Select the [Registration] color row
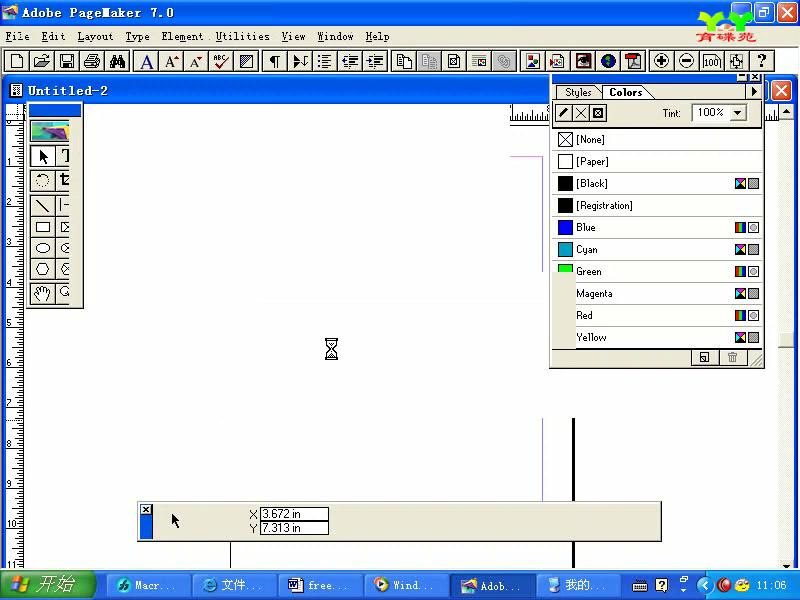 pos(657,205)
